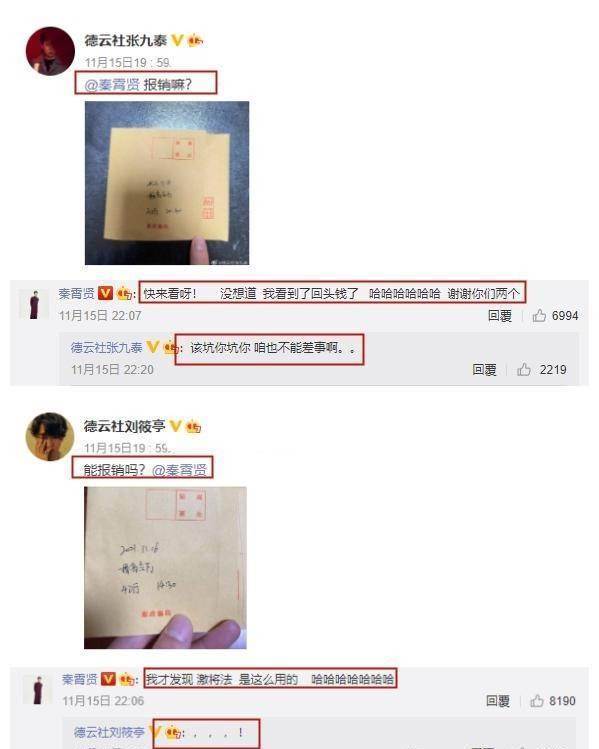This screenshot has width=599, height=749.
Task: Open 德云社刘筱亭 profile from post header name
Action: [125, 426]
